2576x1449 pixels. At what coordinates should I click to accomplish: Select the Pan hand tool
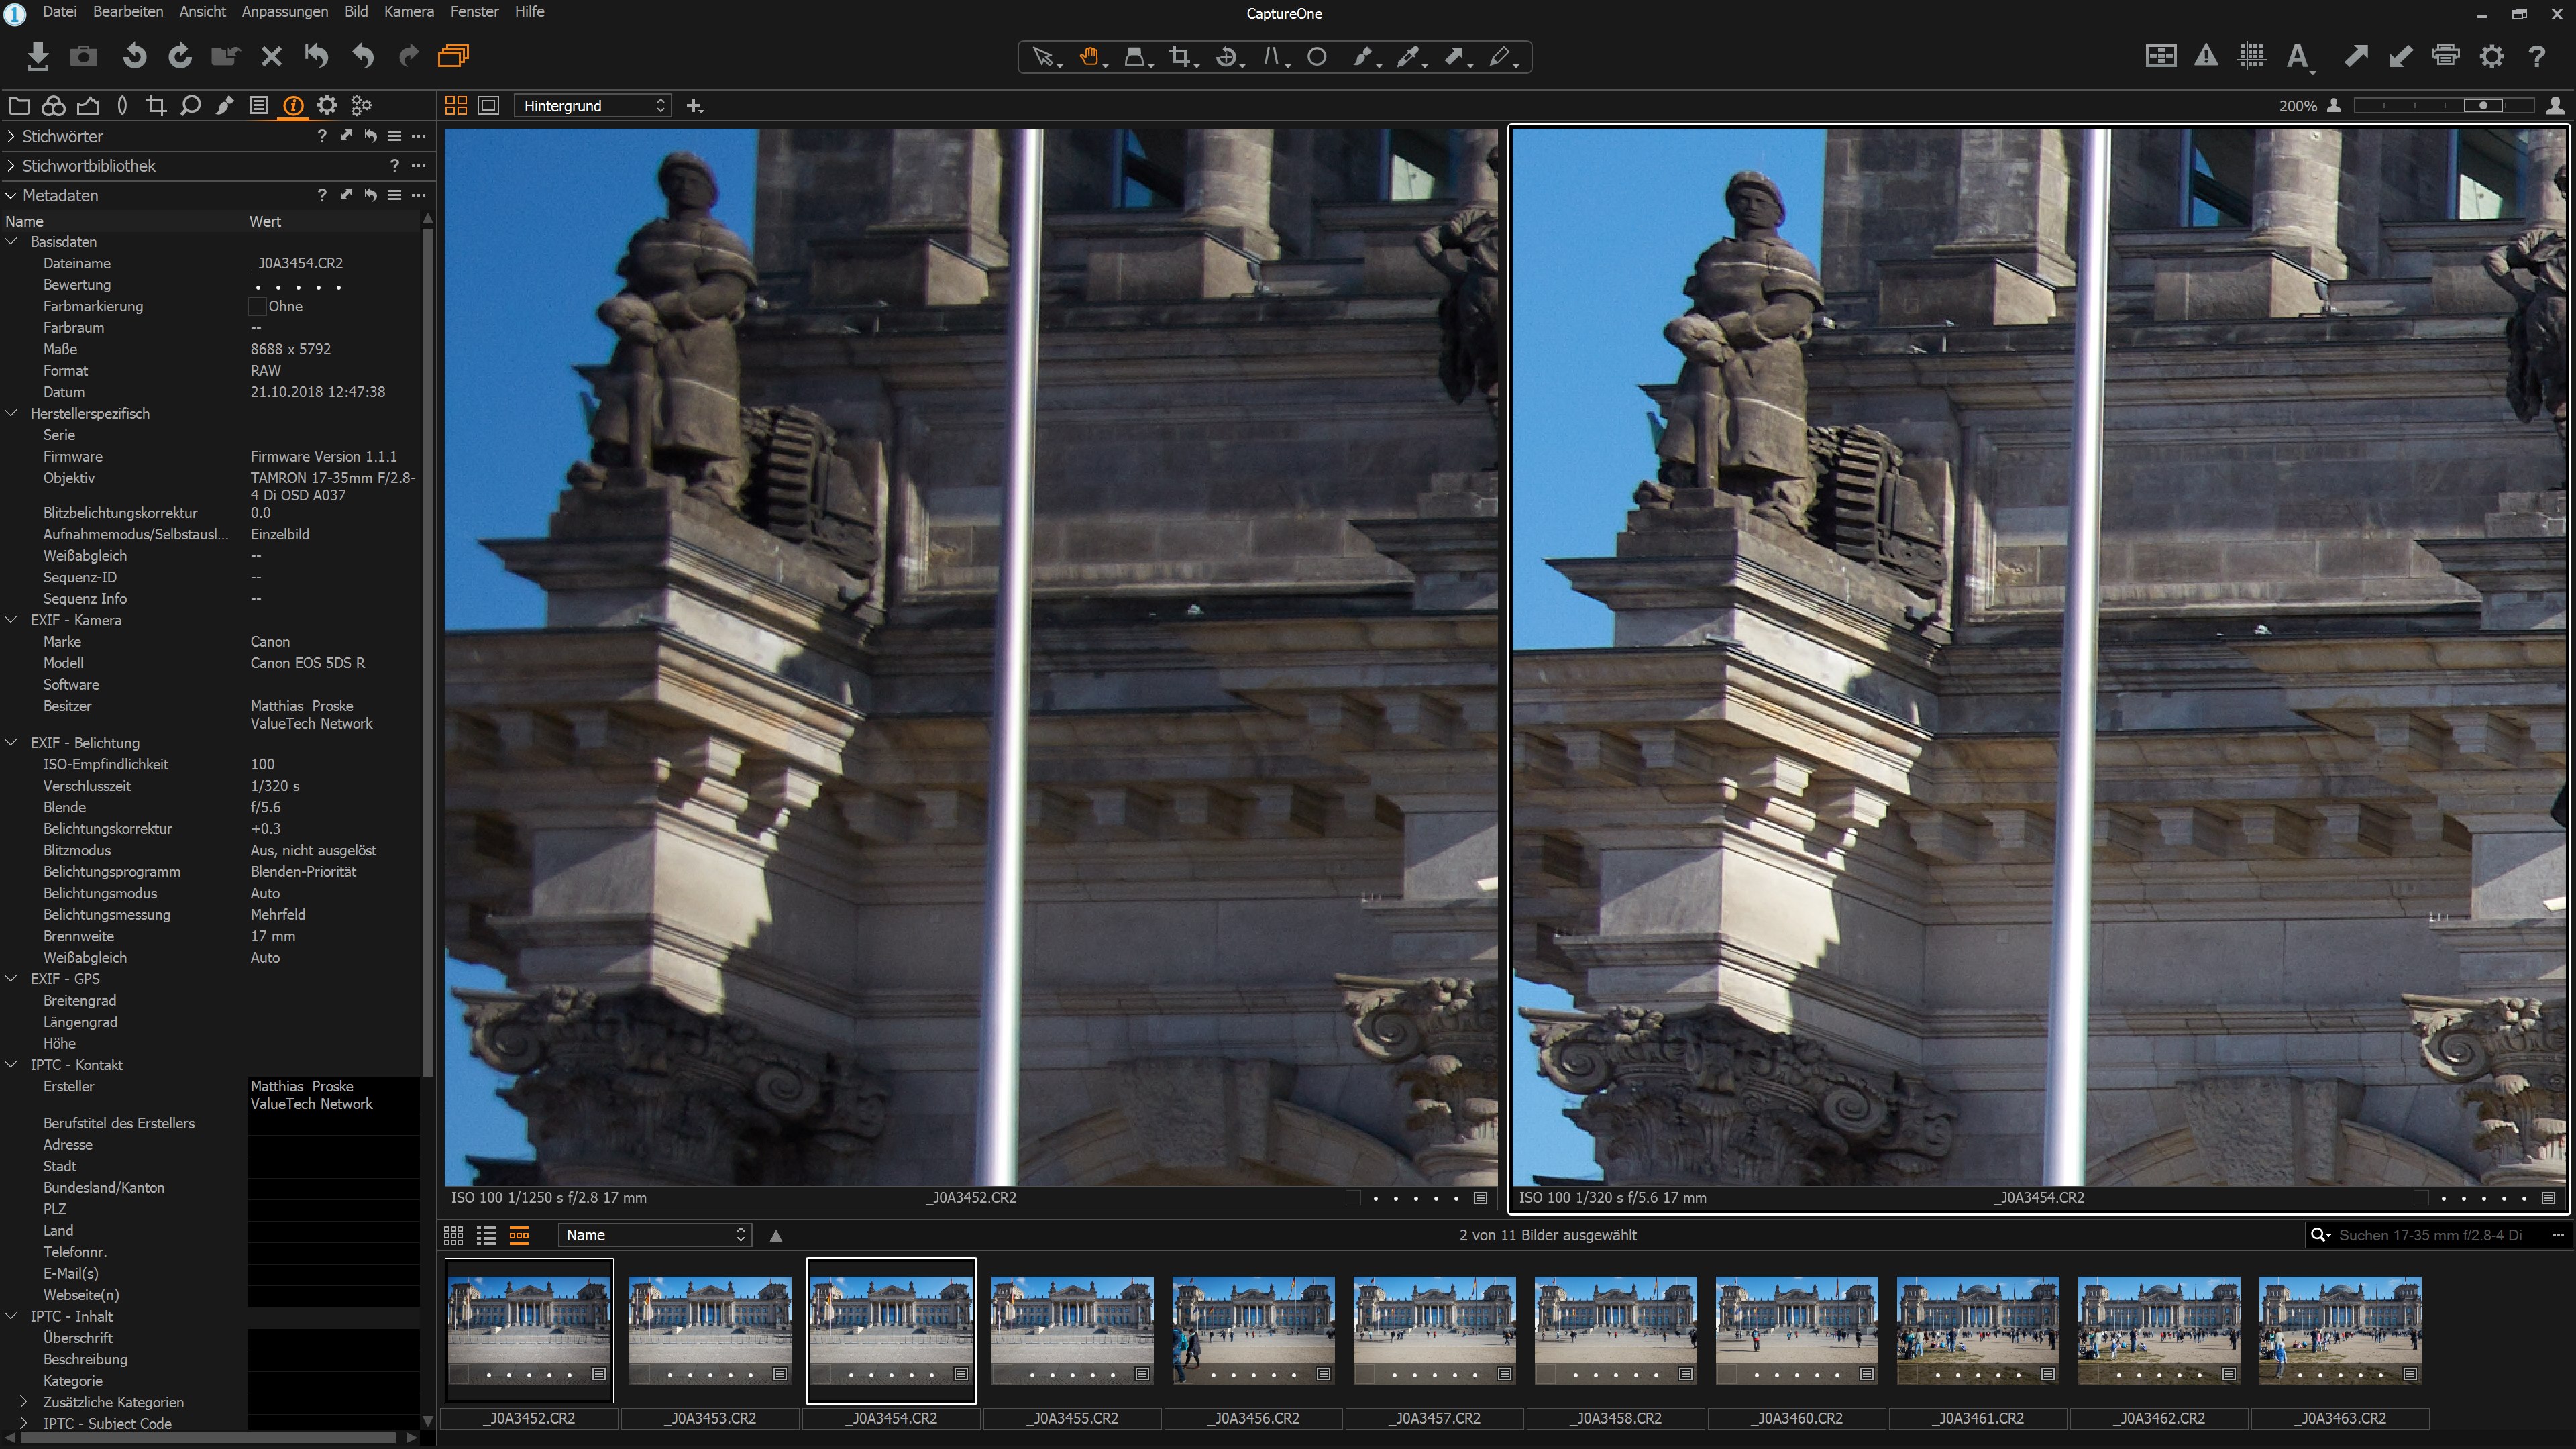coord(1089,57)
